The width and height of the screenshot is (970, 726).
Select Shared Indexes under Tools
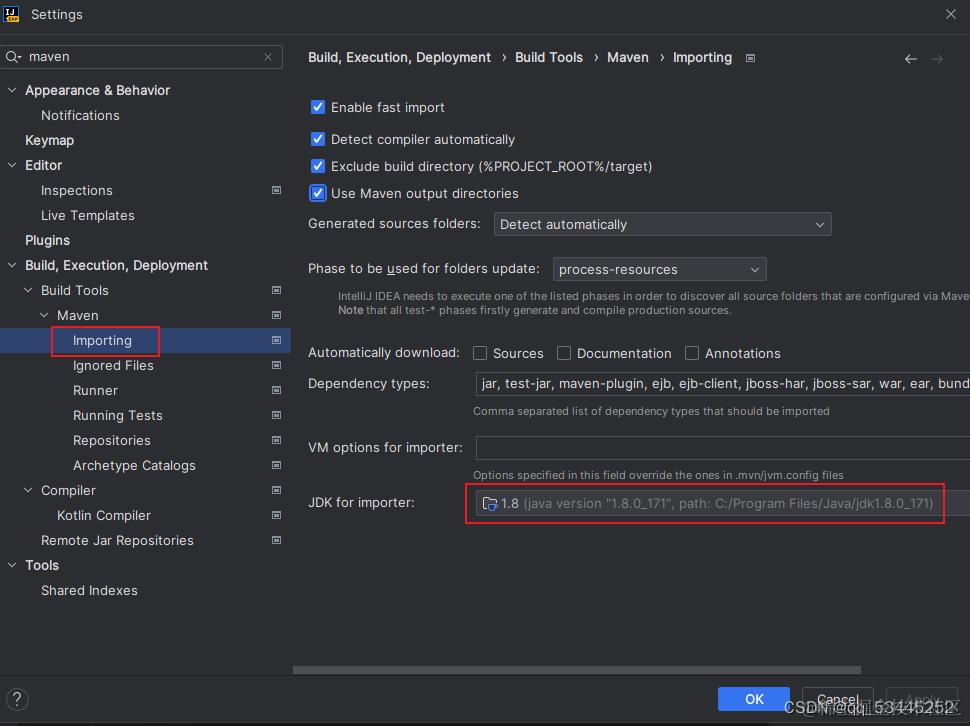(89, 591)
